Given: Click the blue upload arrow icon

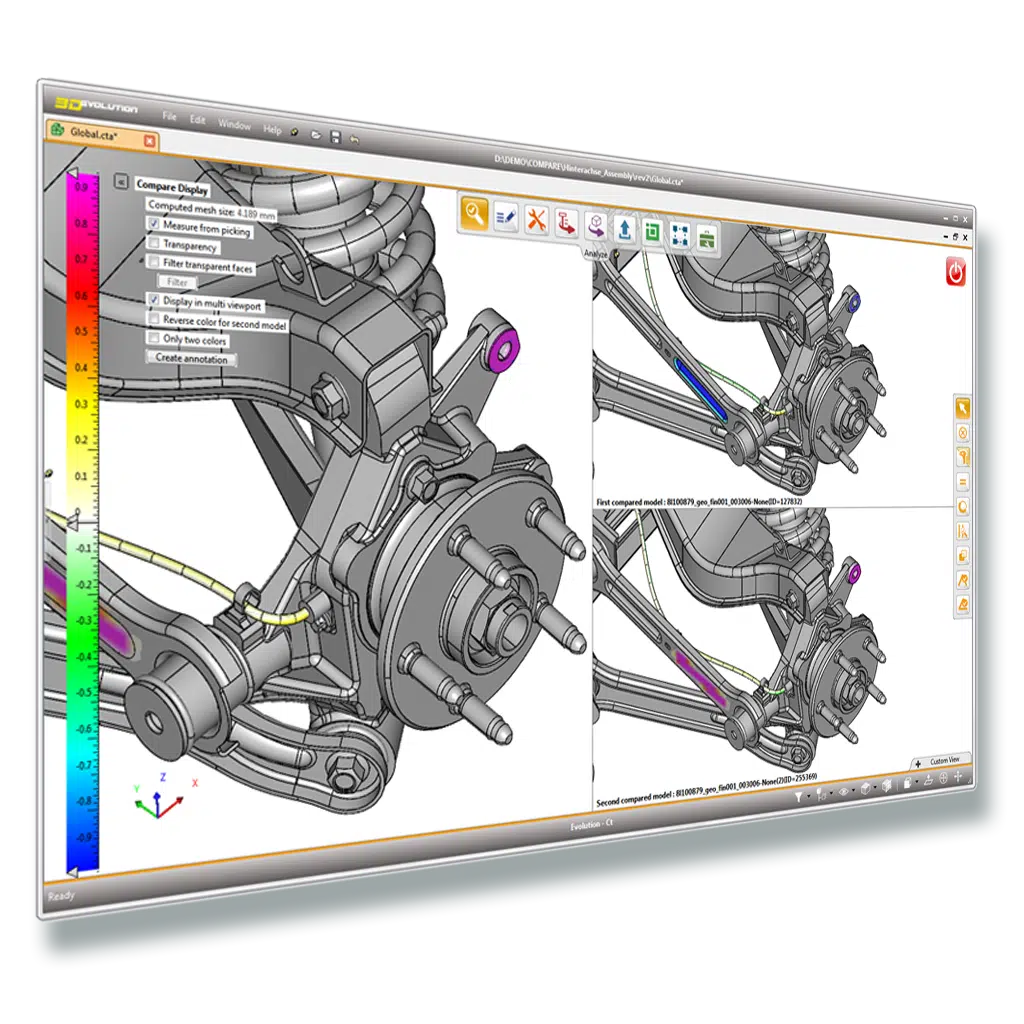Looking at the screenshot, I should [624, 230].
